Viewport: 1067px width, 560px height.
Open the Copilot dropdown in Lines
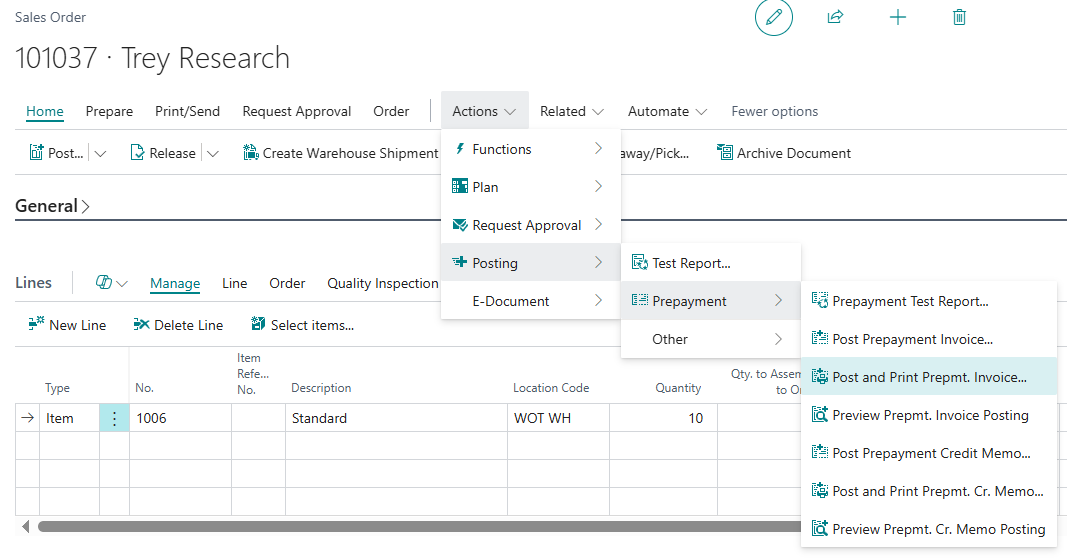(x=112, y=283)
